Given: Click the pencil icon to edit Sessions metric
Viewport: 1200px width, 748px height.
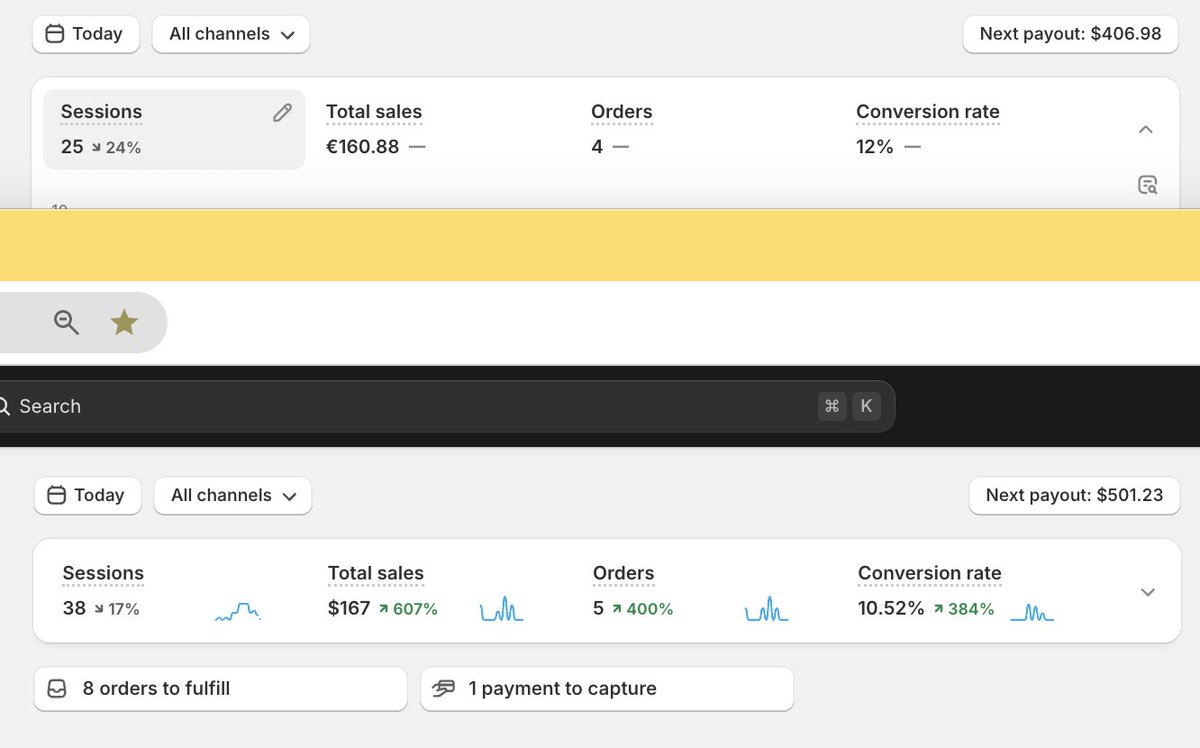Looking at the screenshot, I should pyautogui.click(x=281, y=112).
